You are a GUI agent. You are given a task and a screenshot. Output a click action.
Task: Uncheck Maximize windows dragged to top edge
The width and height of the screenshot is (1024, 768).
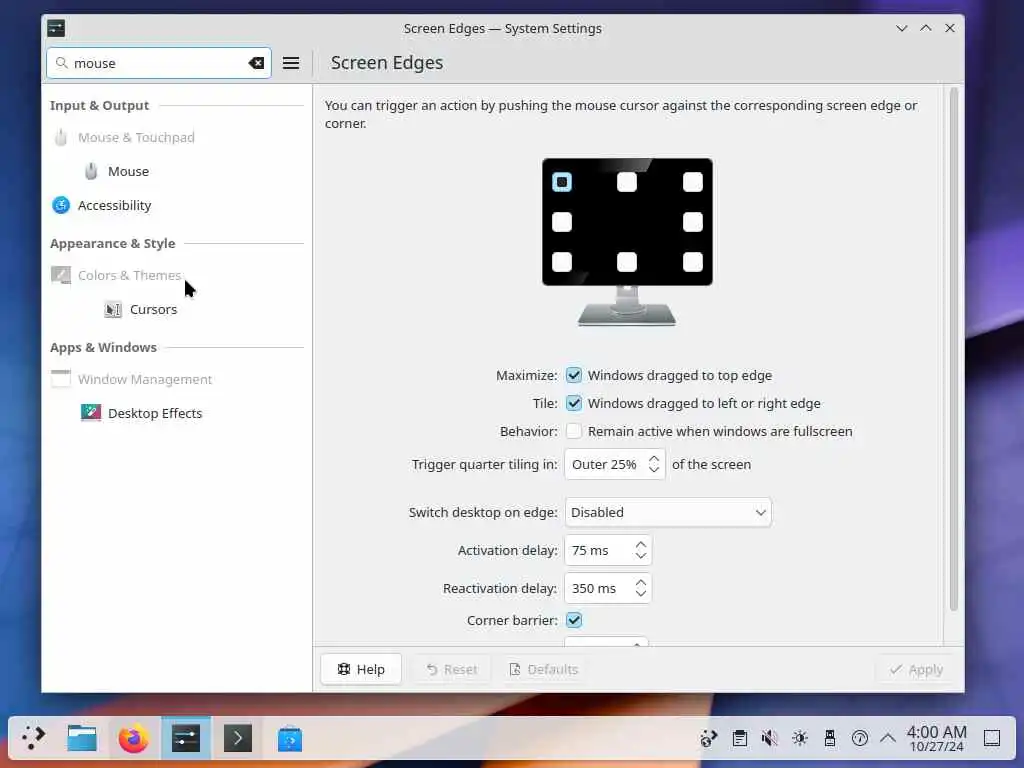574,376
